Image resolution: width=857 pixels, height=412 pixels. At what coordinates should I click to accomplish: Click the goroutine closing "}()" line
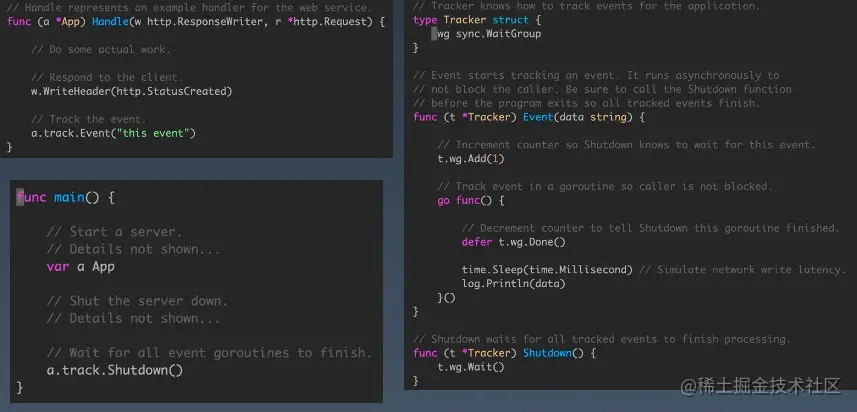coord(447,298)
